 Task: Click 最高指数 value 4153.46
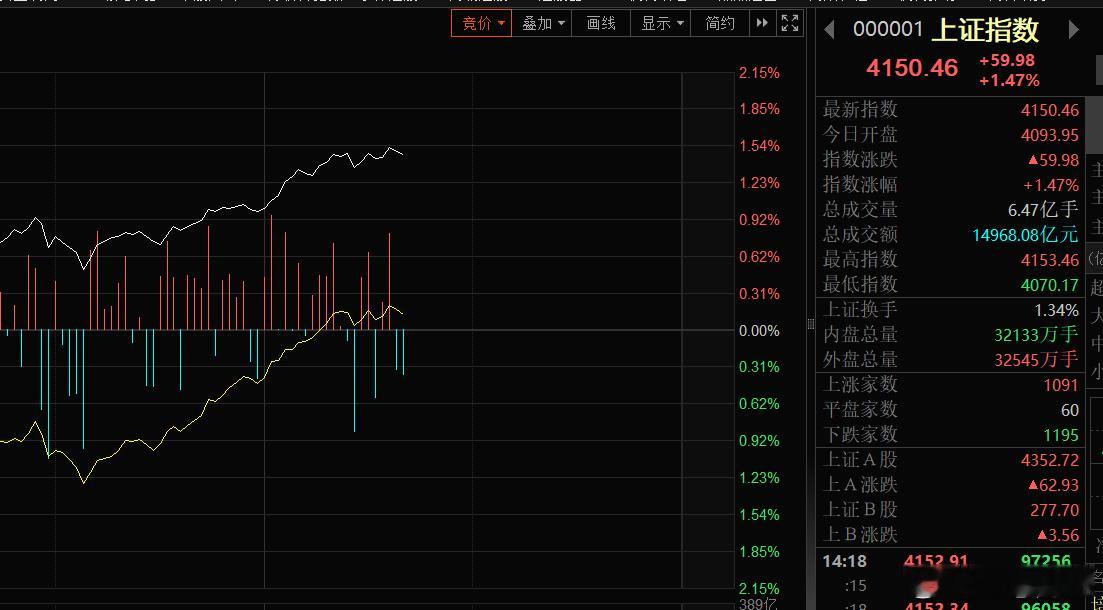pos(1050,260)
